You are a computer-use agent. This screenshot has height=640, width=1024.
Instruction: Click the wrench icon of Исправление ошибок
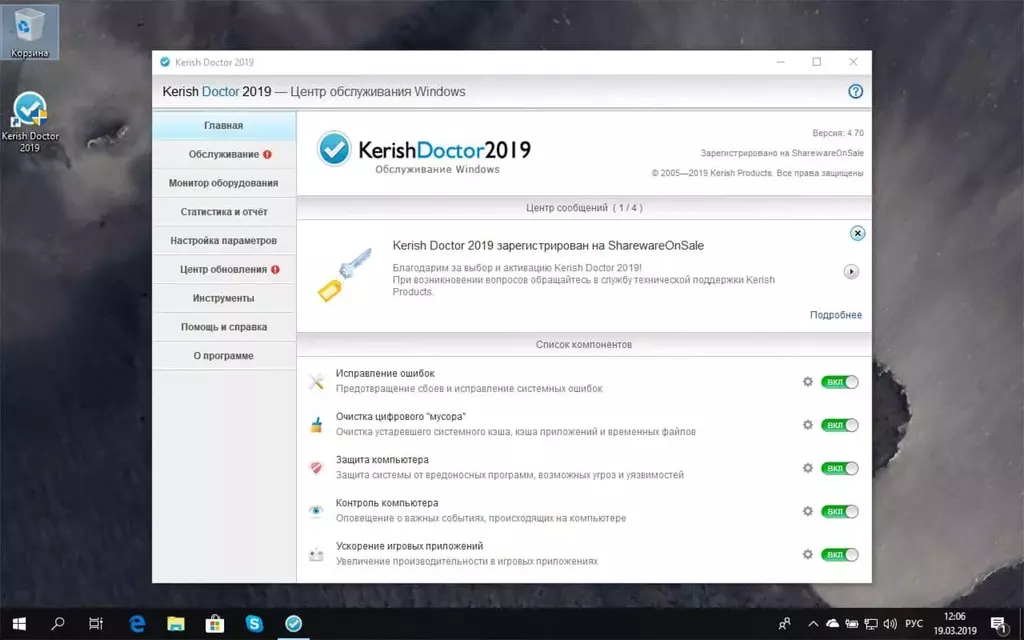316,382
